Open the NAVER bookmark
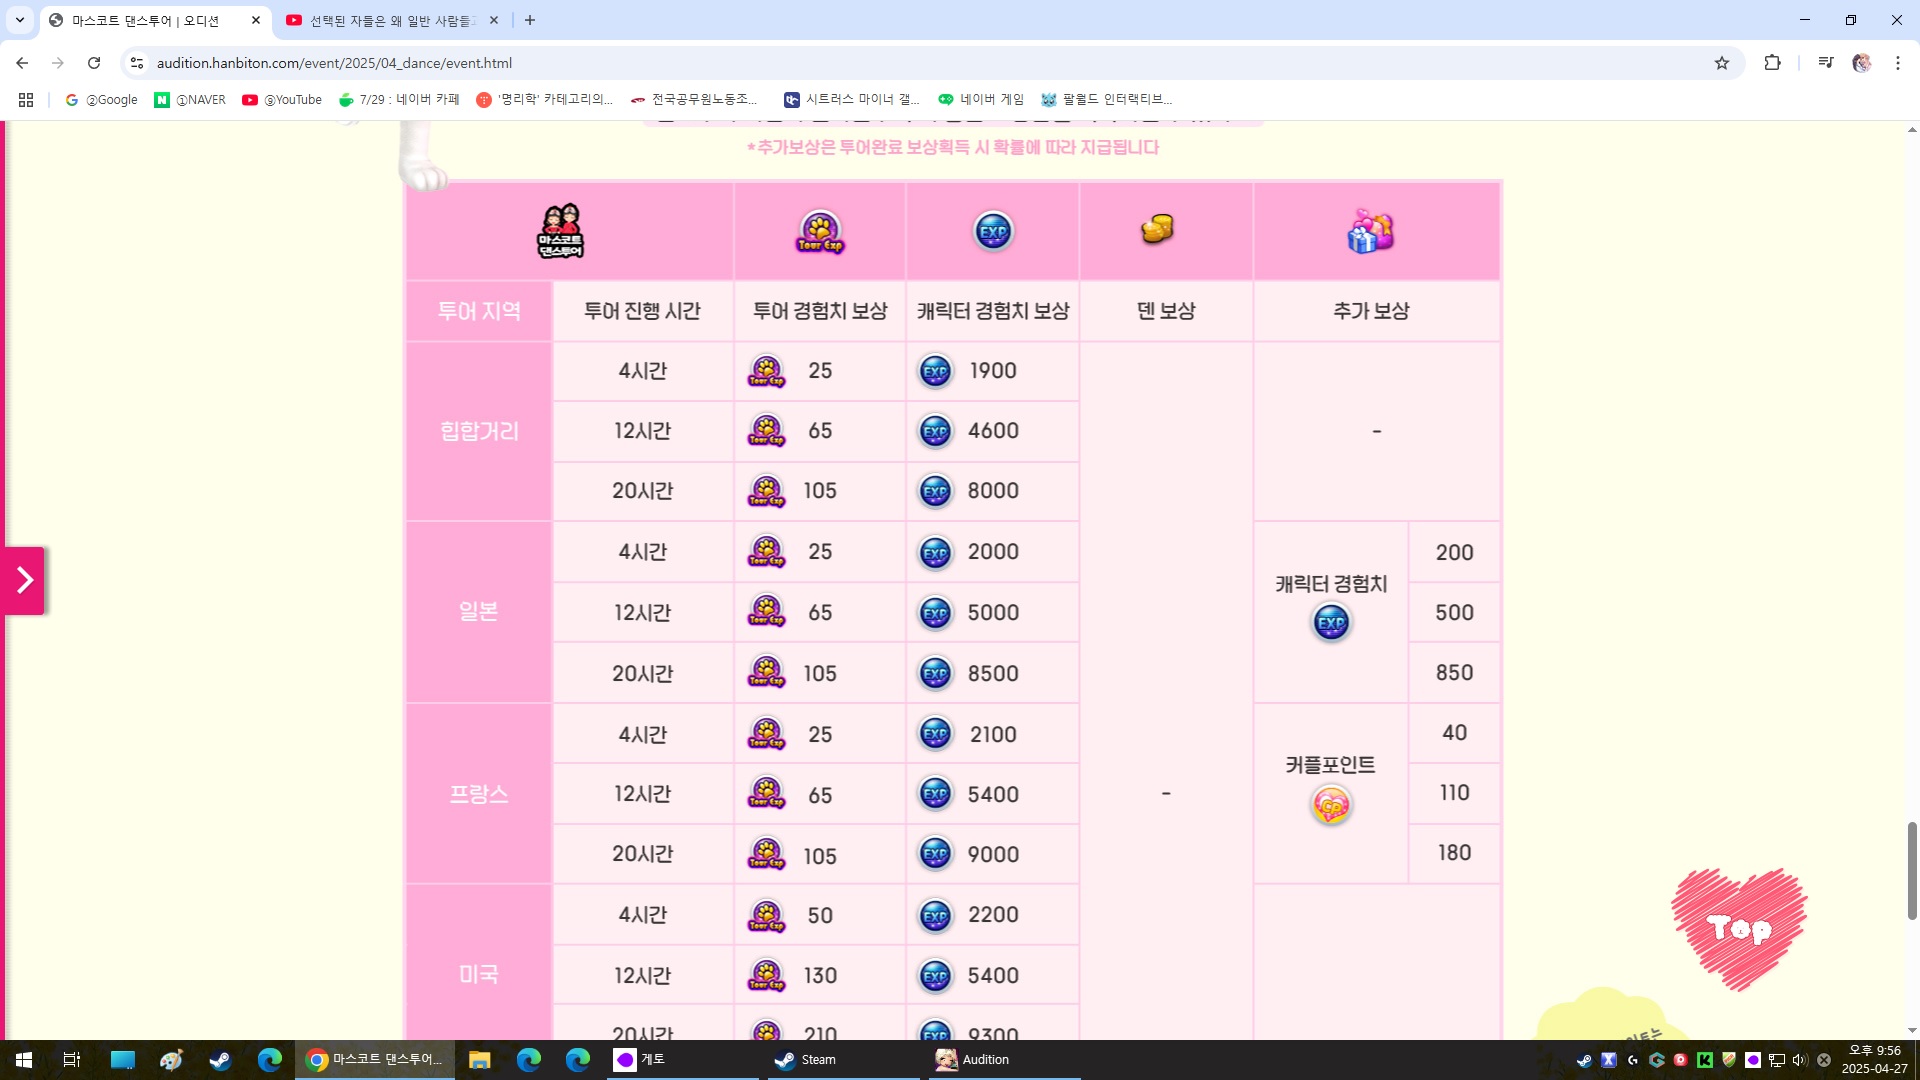Viewport: 1920px width, 1080px height. 190,100
